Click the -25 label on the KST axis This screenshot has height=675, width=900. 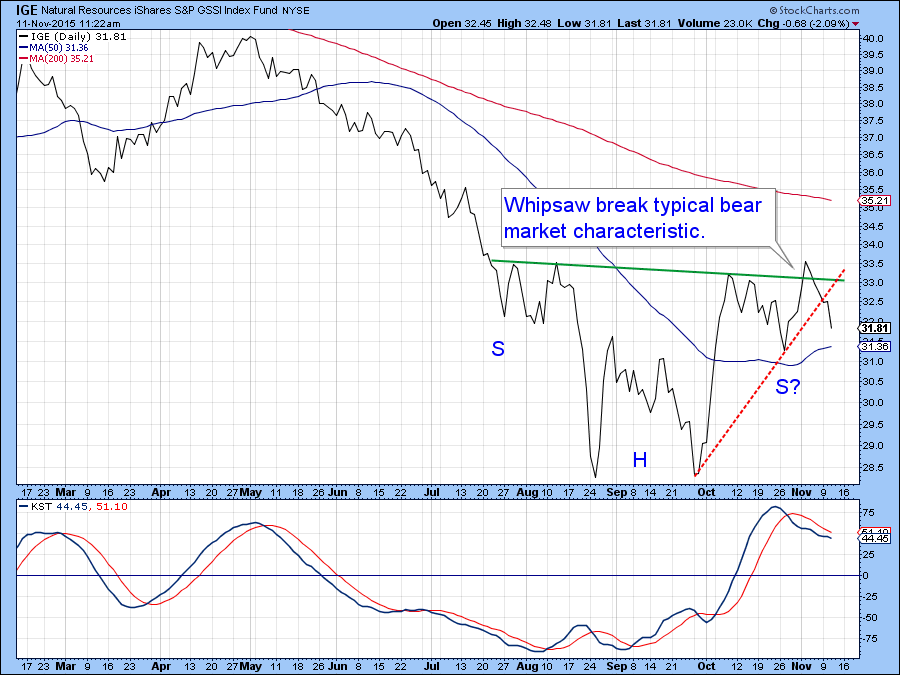(x=870, y=597)
